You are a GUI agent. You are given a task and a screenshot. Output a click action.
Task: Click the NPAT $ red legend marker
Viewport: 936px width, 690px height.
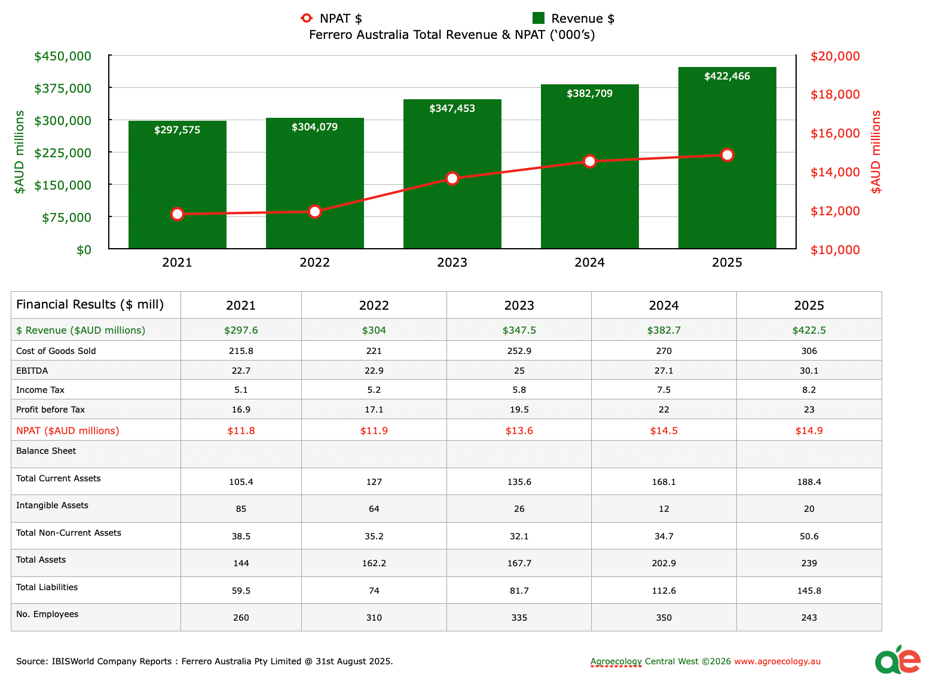click(306, 18)
